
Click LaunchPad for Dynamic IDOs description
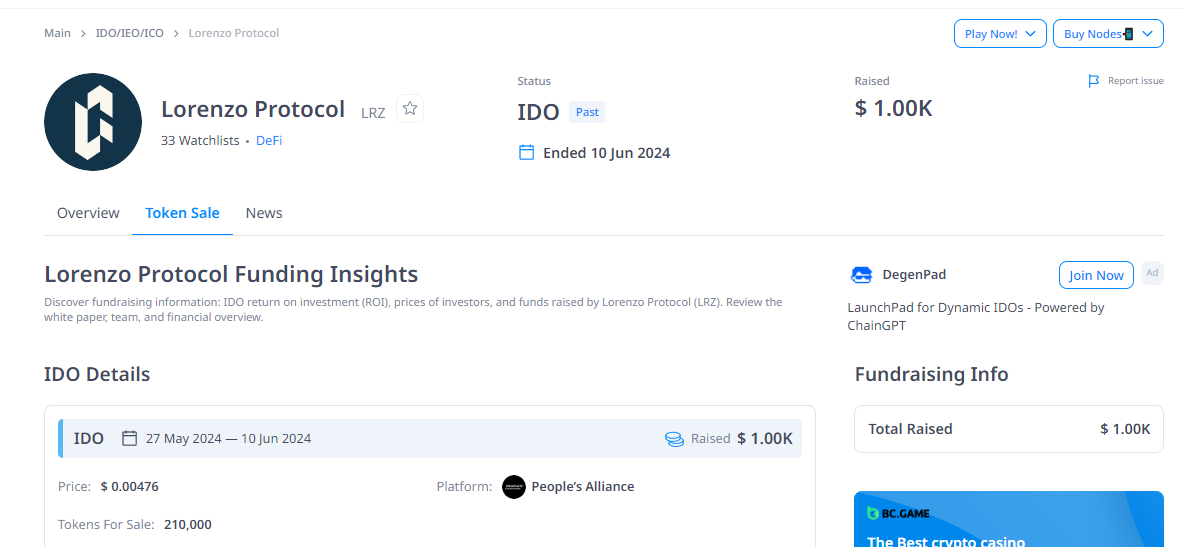tap(976, 317)
